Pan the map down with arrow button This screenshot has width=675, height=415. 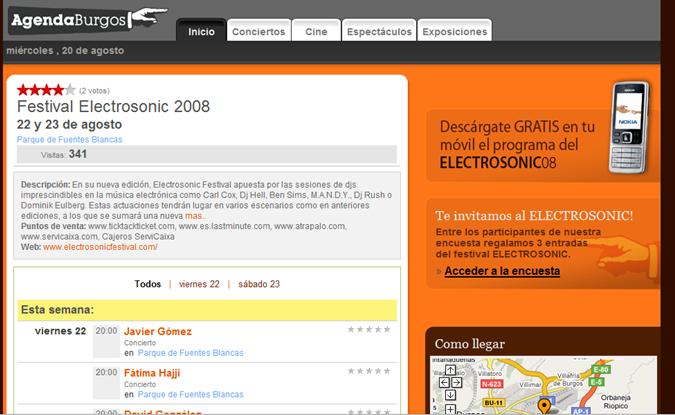(450, 395)
